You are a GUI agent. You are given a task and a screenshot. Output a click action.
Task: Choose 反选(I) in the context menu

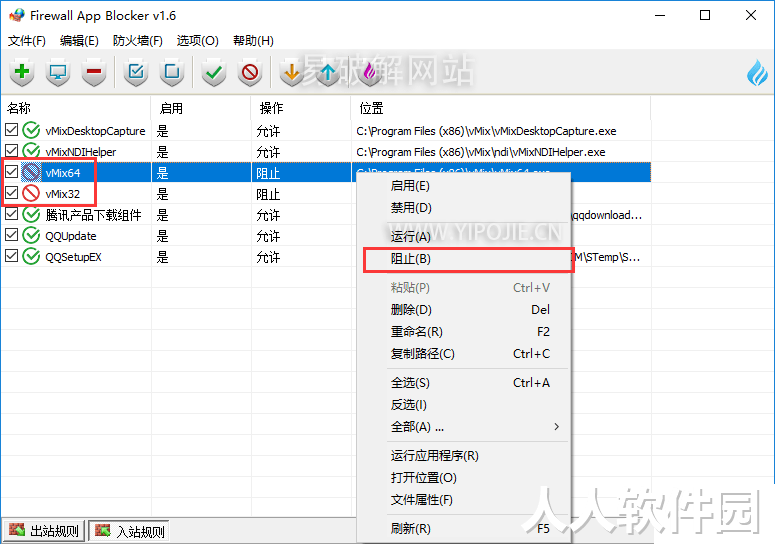point(464,405)
